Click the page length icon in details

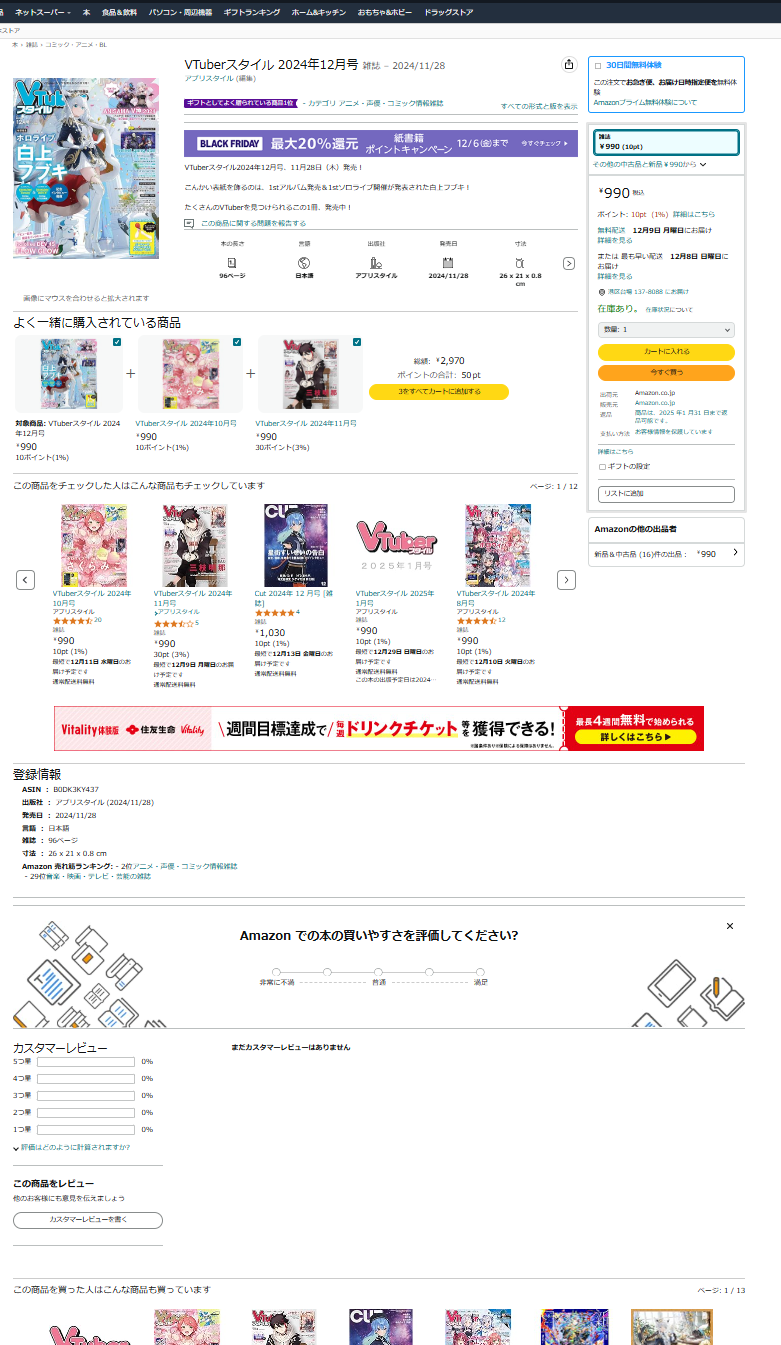point(232,262)
